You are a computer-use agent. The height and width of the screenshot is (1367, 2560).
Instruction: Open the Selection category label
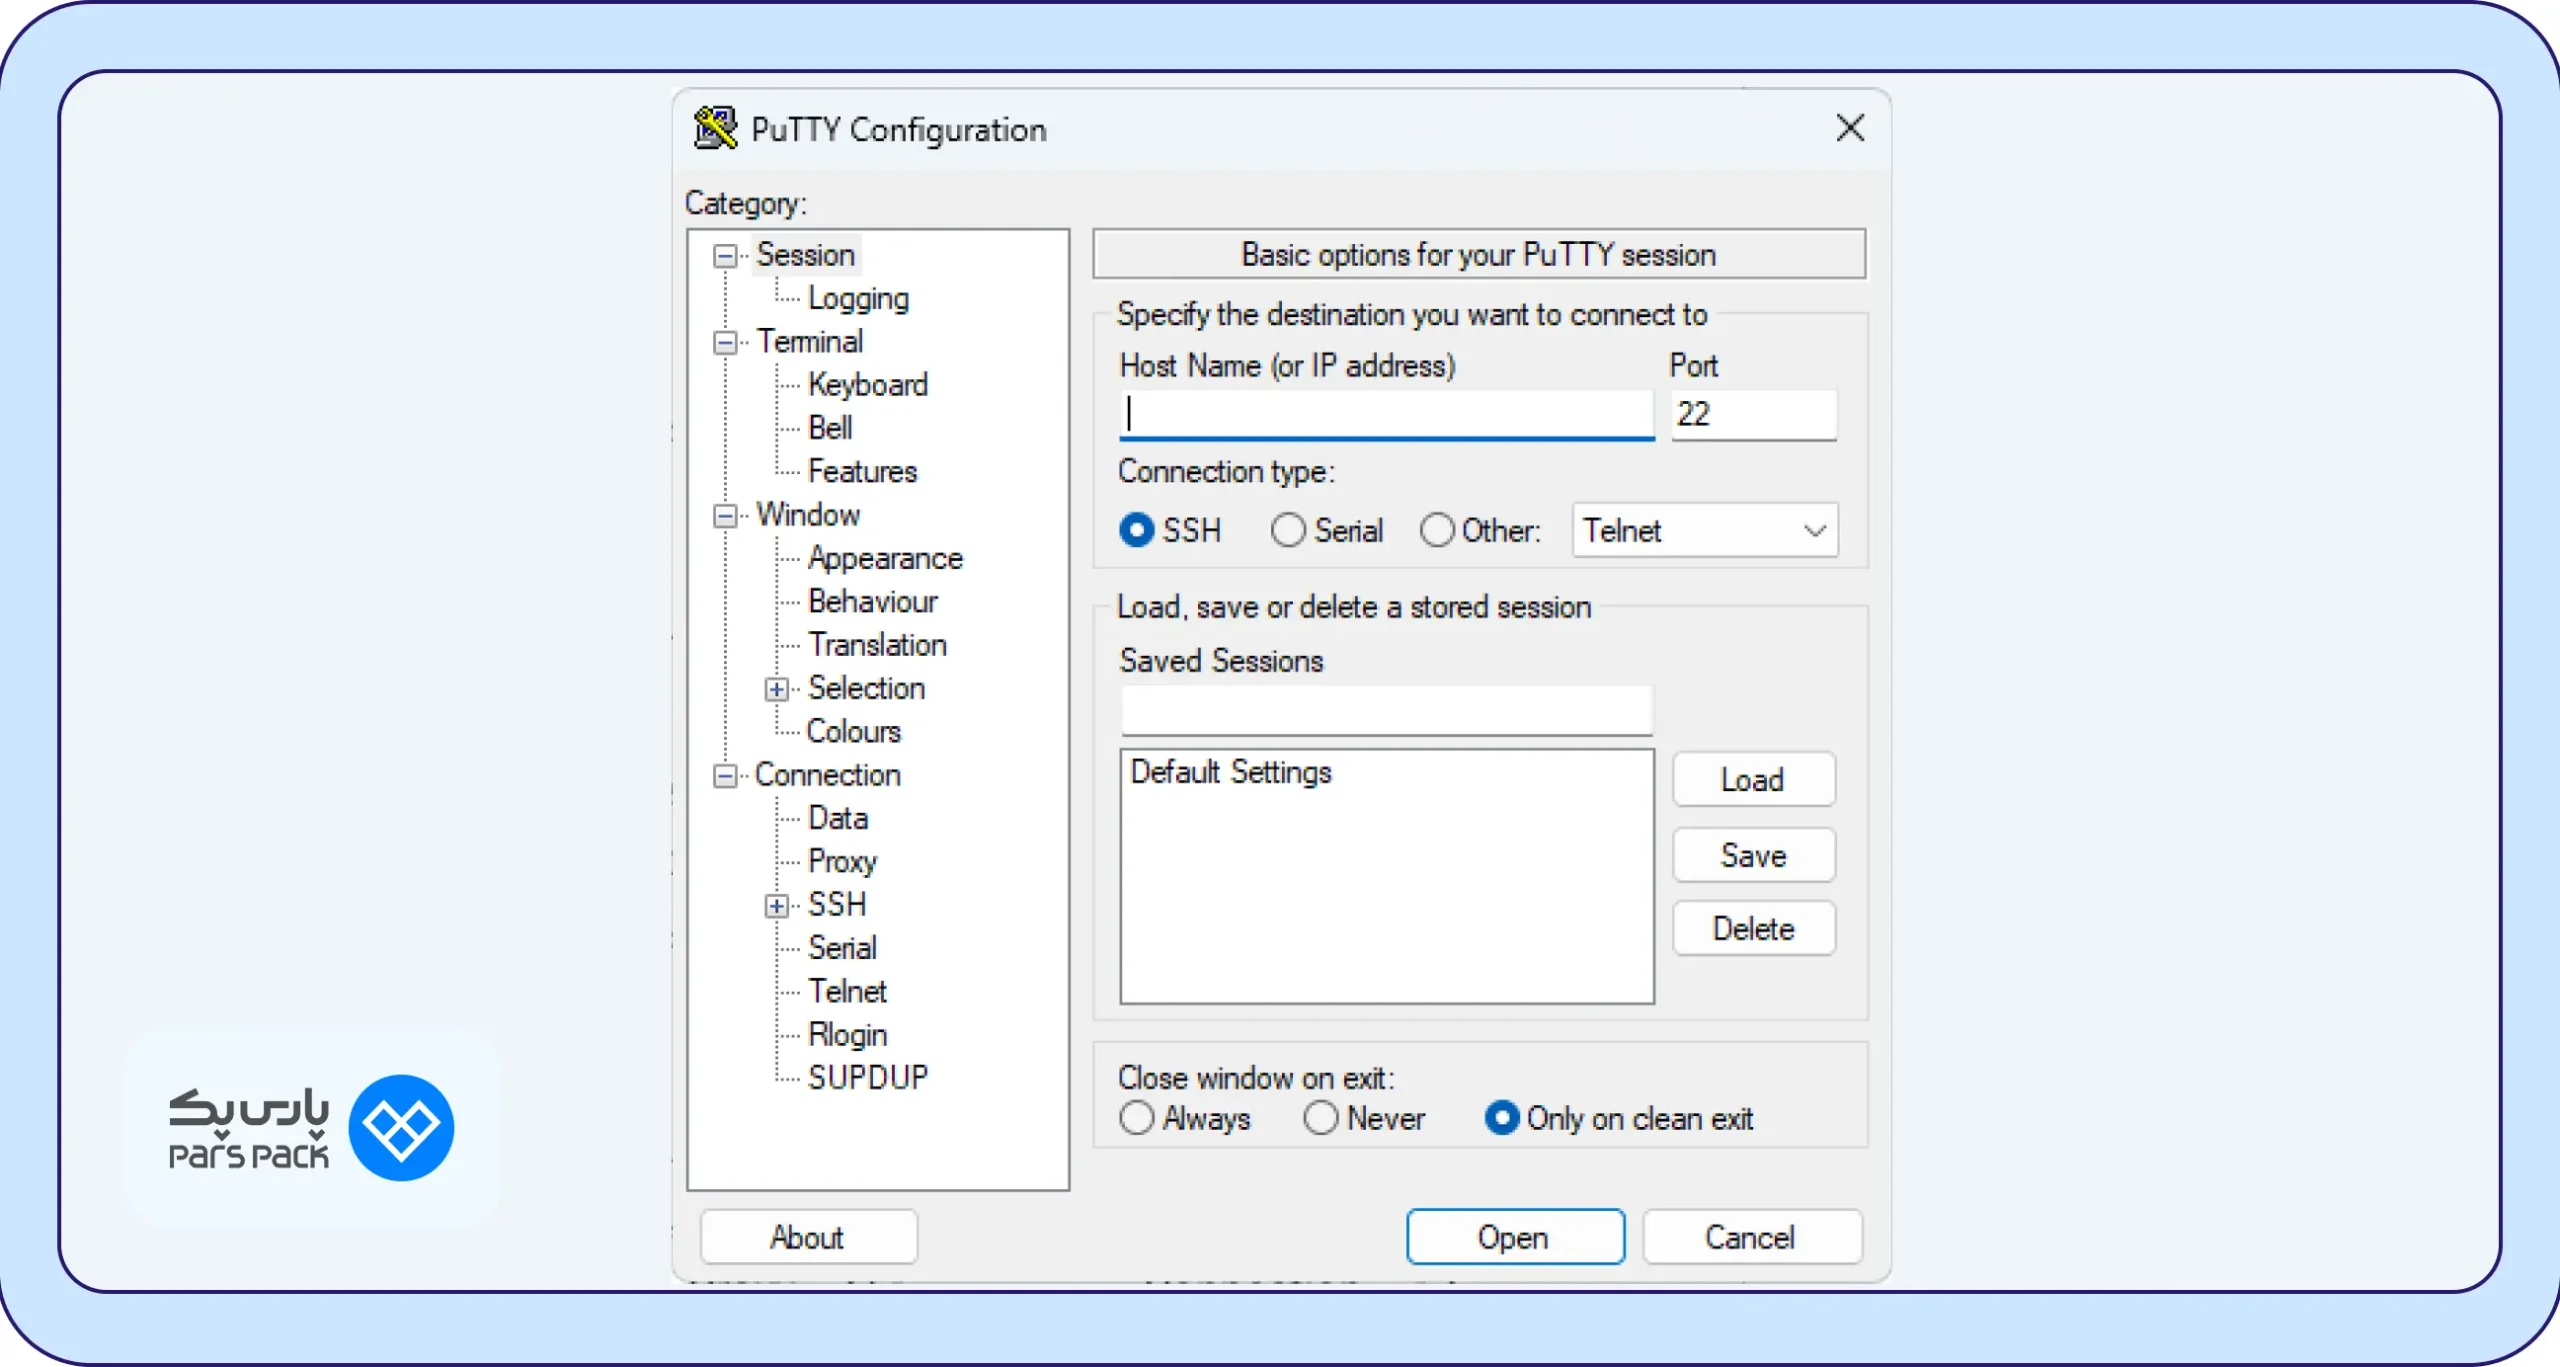coord(866,688)
